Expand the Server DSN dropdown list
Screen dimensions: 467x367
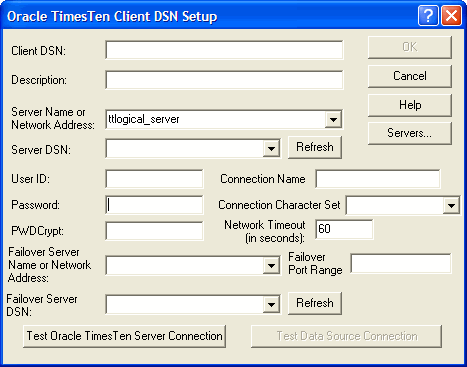click(x=271, y=148)
